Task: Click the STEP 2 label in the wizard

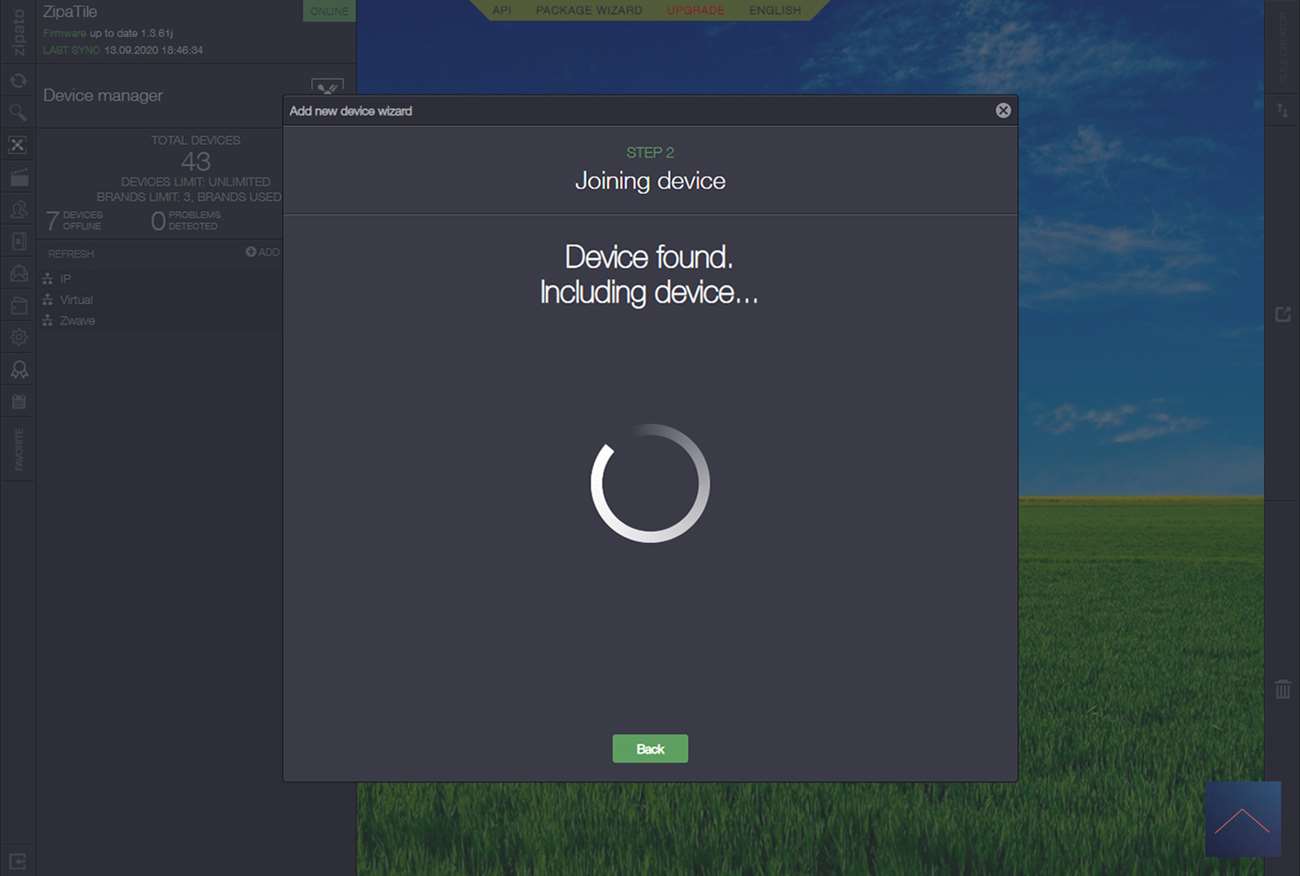Action: pyautogui.click(x=650, y=153)
